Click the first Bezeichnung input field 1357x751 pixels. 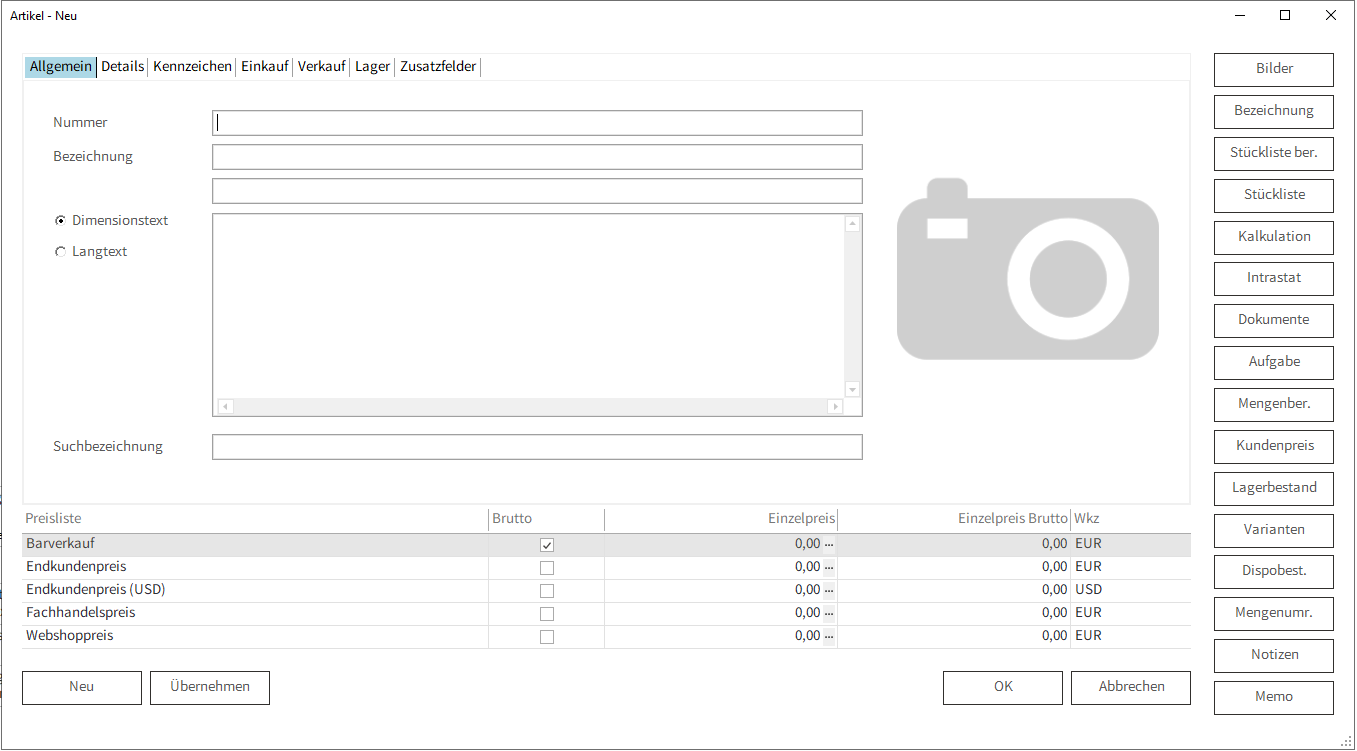pyautogui.click(x=537, y=157)
